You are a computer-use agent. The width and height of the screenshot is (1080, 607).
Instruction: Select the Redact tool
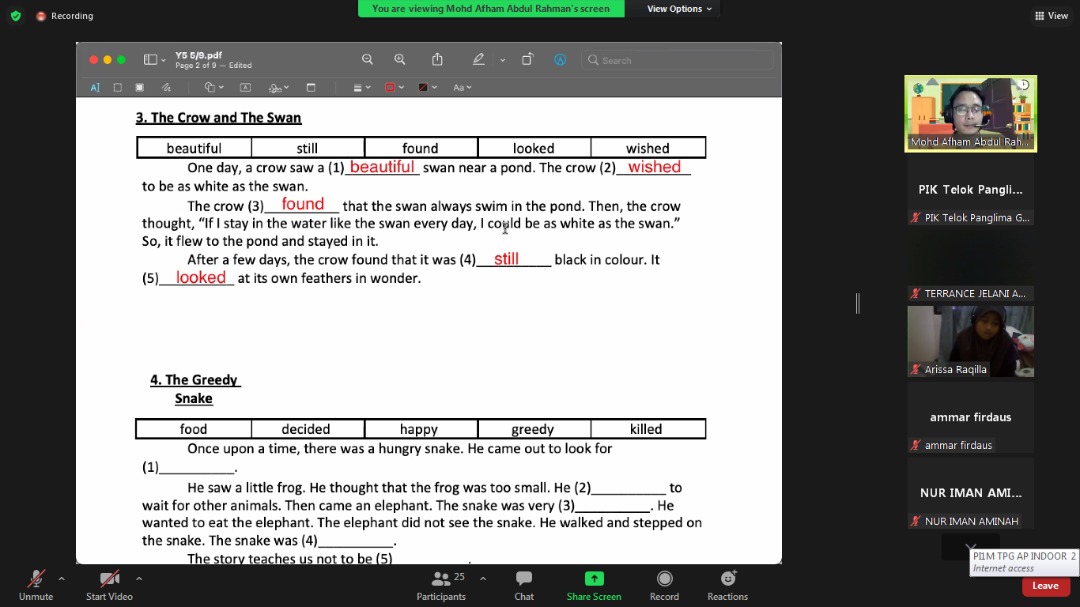point(140,88)
